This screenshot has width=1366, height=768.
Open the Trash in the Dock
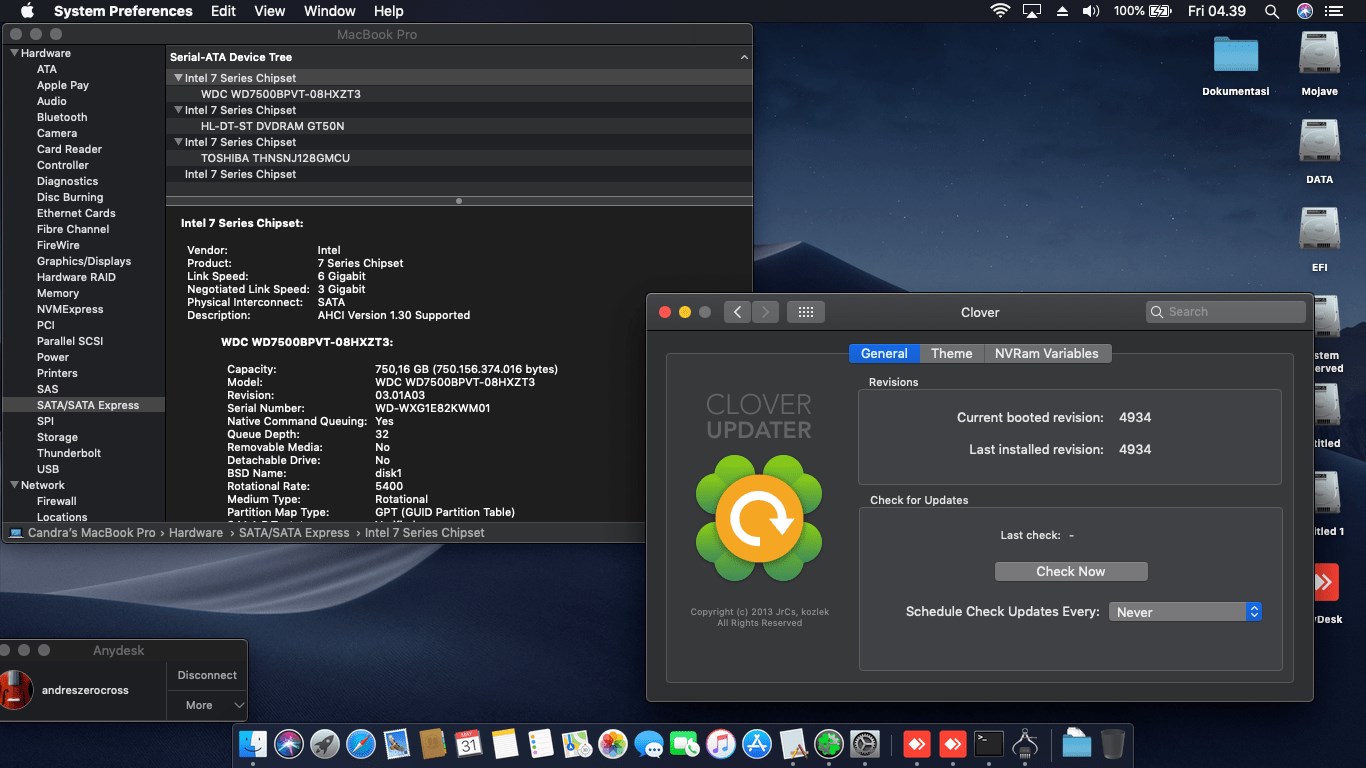click(1112, 744)
